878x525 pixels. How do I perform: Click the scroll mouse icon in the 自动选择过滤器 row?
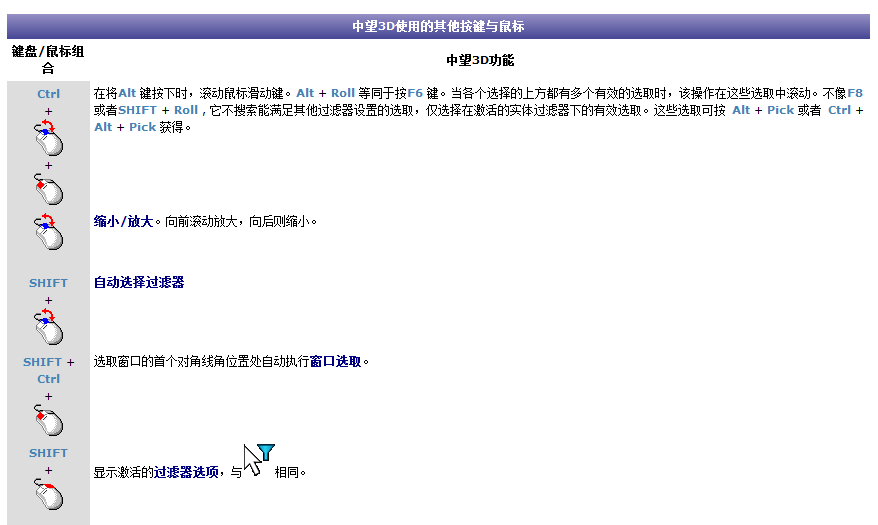(x=48, y=327)
